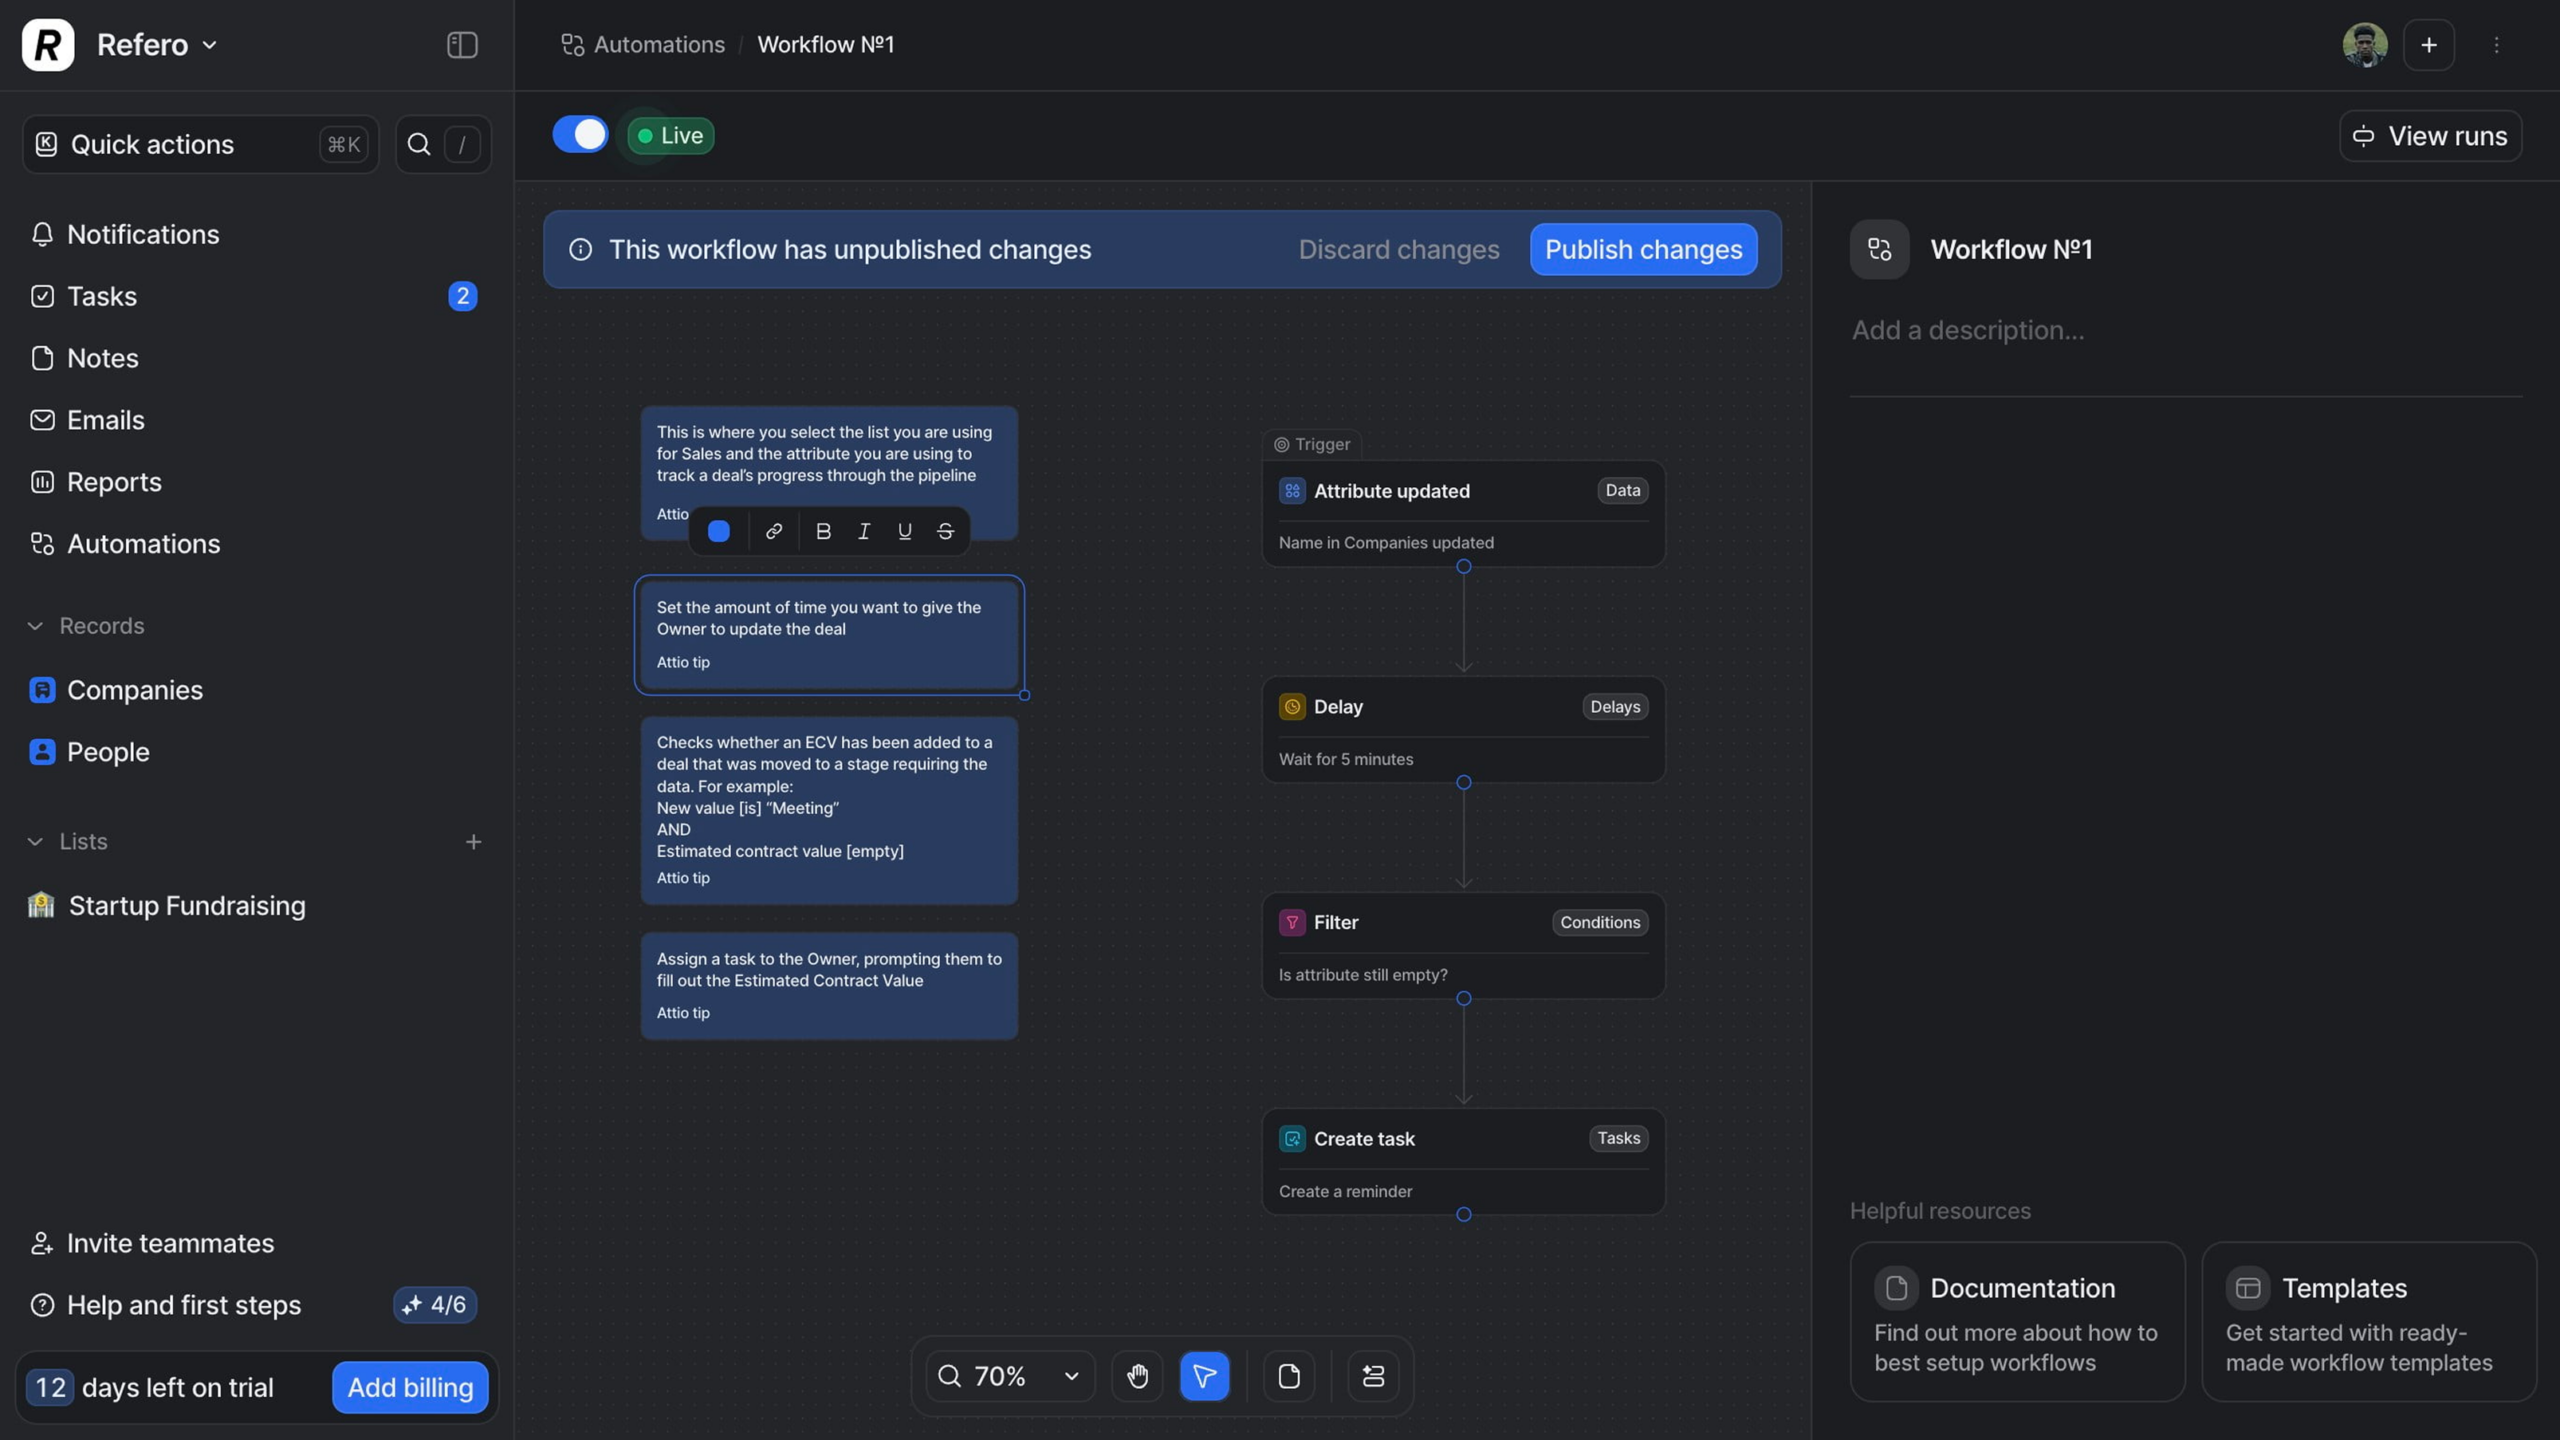Select the hand pan tool

click(x=1137, y=1376)
